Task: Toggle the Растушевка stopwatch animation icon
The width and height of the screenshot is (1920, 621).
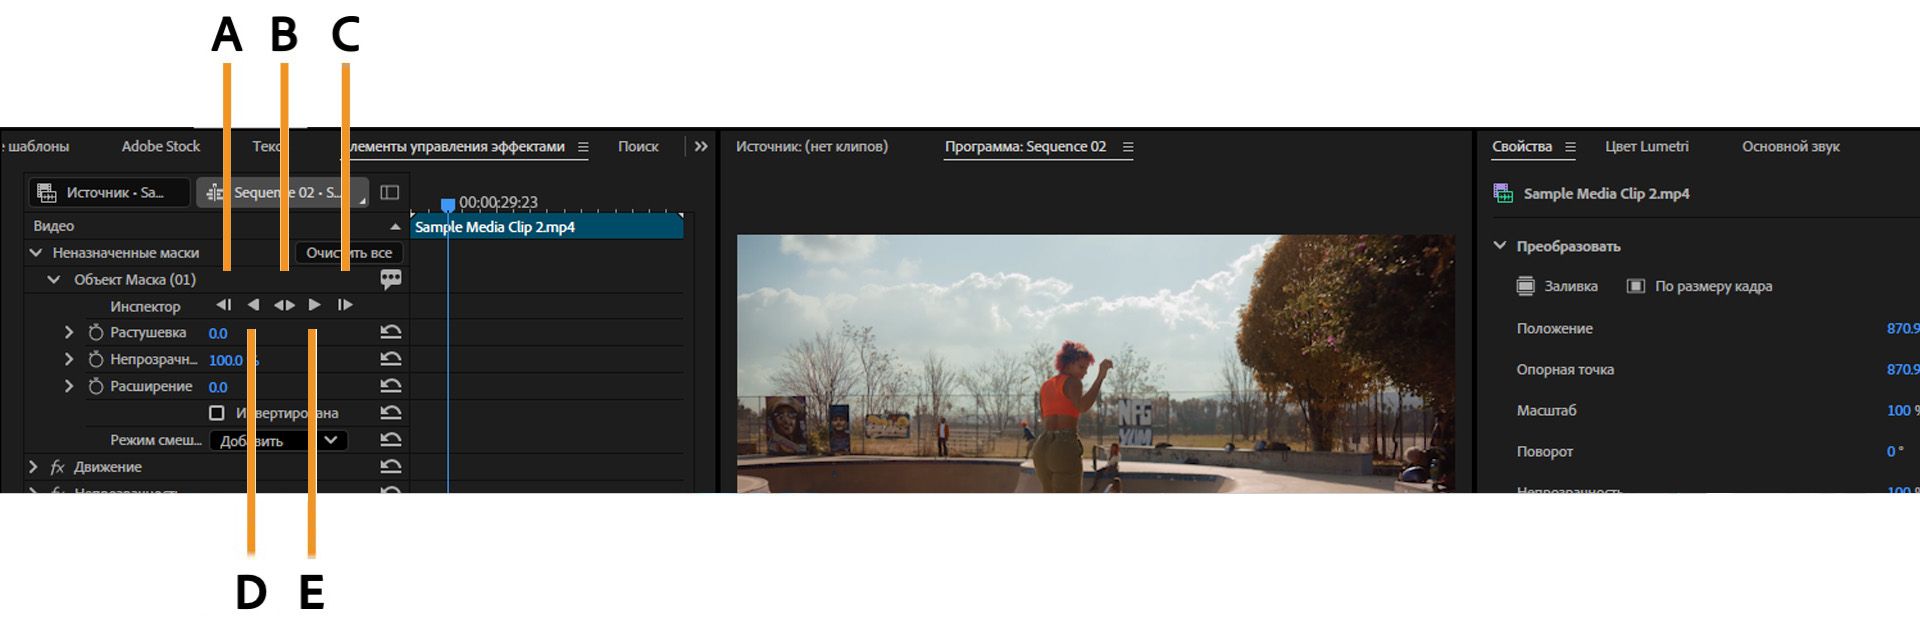Action: [96, 332]
